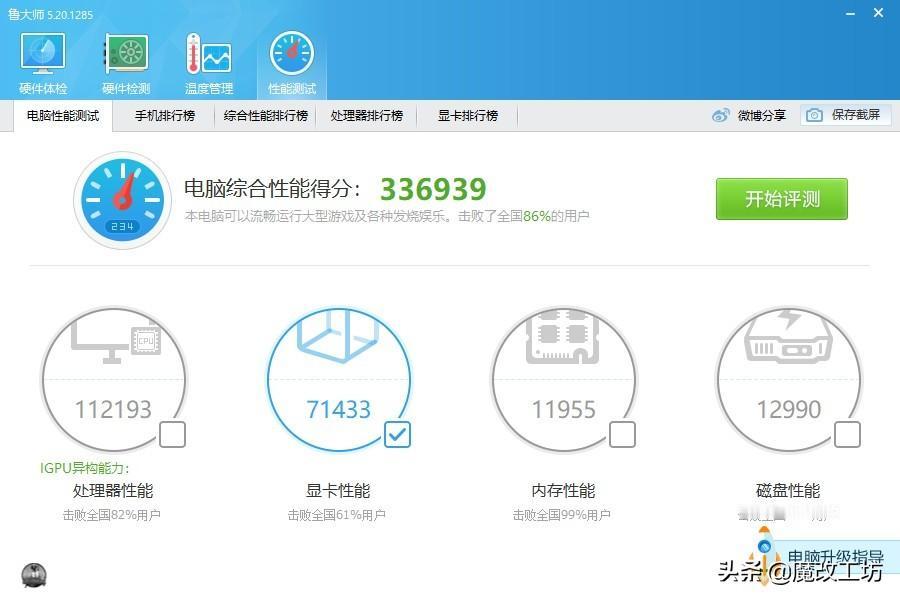Start benchmark with 开始评测 button
900x600 pixels.
[782, 199]
